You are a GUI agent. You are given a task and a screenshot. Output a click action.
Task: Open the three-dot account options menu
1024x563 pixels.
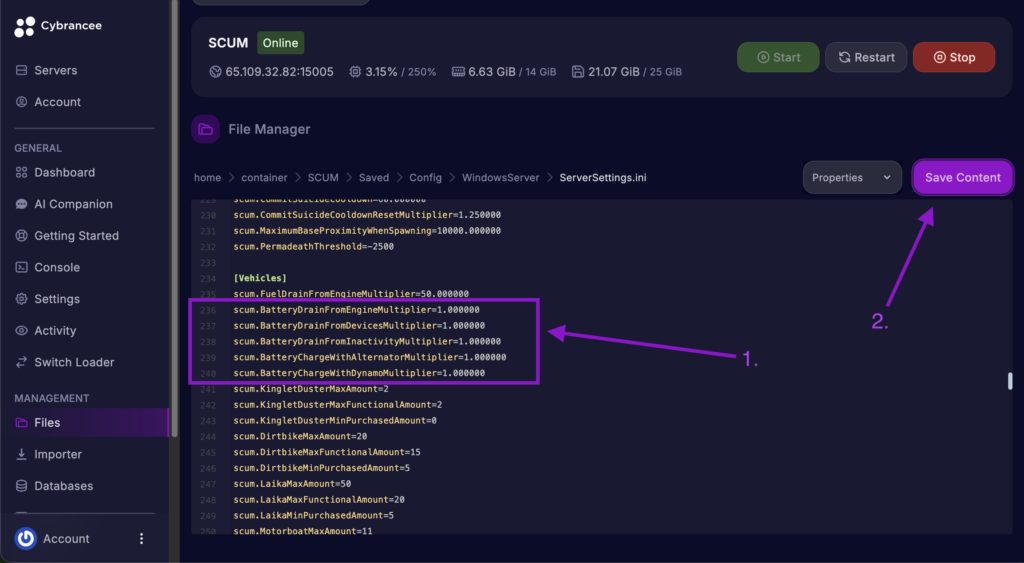141,539
